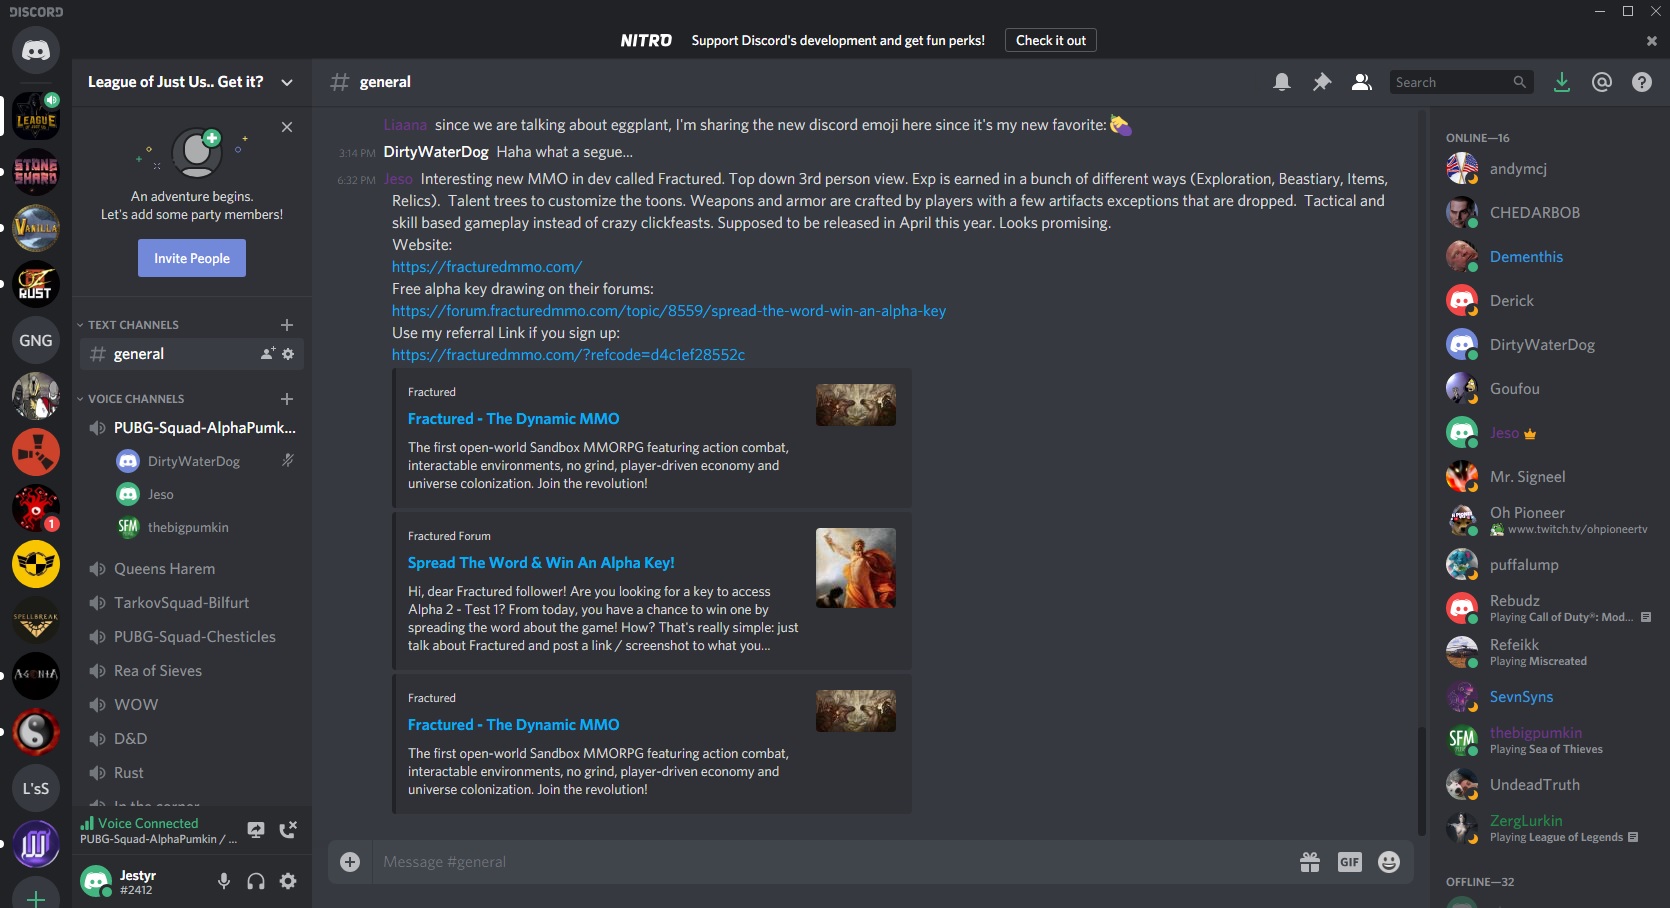
Task: Join PUBG-Squad-Chesticles voice channel
Action: click(x=192, y=637)
